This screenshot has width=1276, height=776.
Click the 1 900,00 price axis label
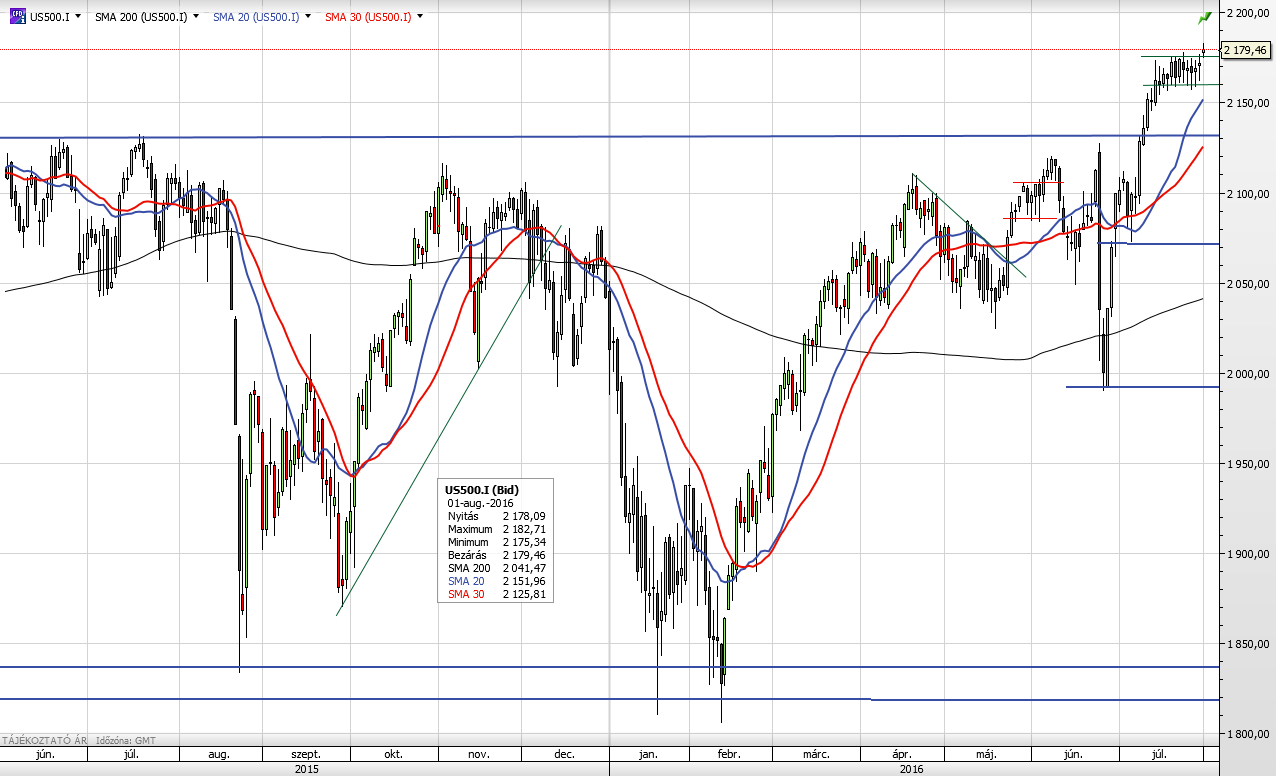(x=1246, y=553)
